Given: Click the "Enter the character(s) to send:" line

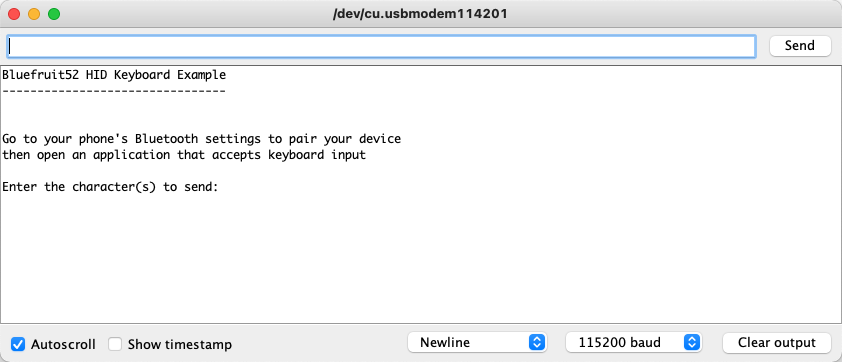Looking at the screenshot, I should [x=110, y=187].
